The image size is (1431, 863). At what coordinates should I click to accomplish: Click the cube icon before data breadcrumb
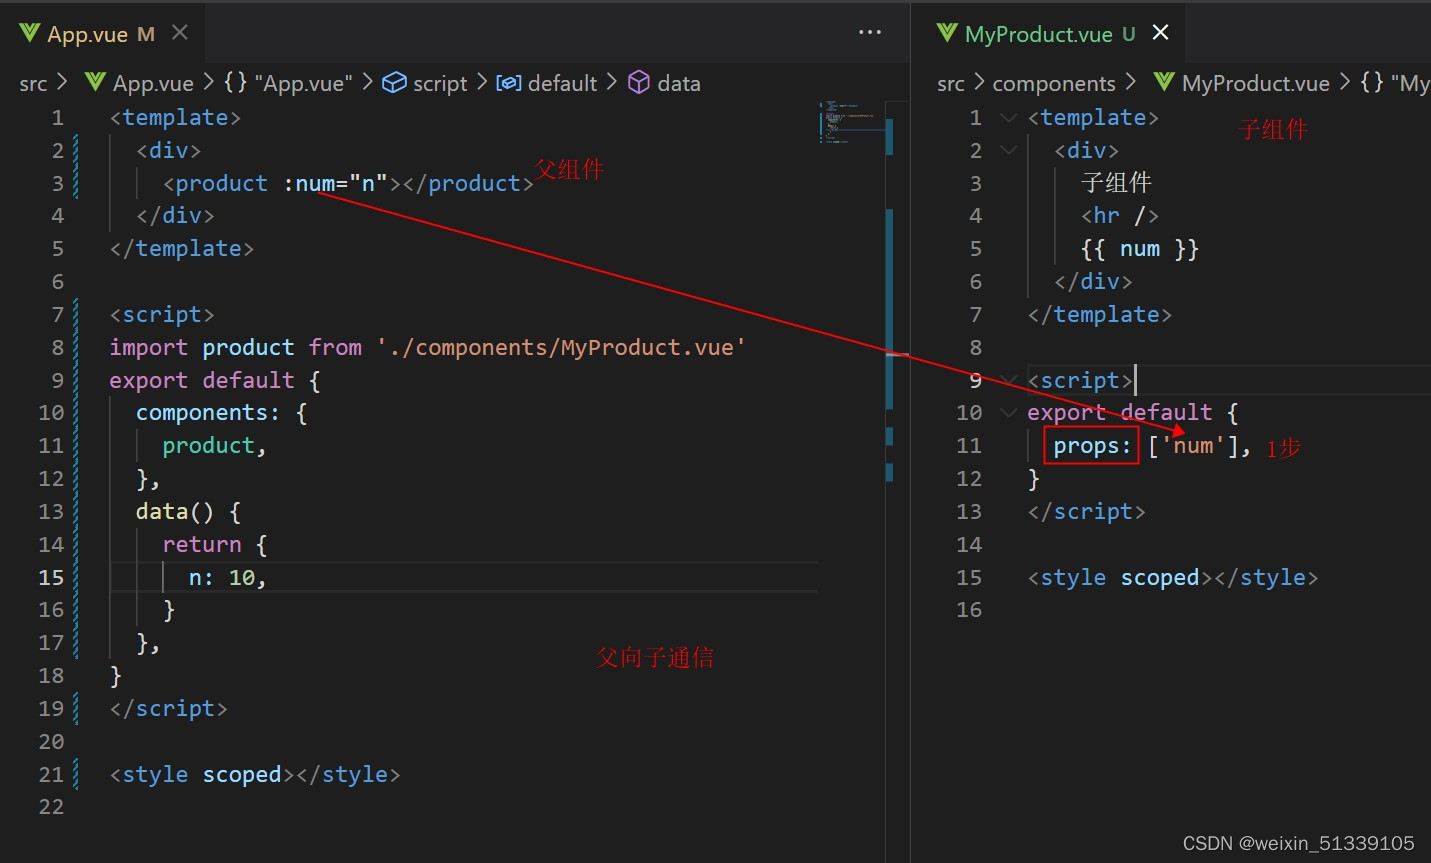pos(639,82)
